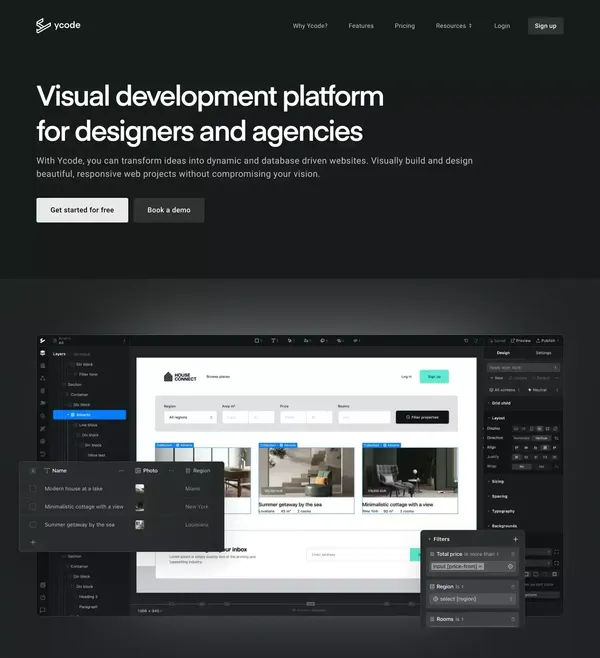600x658 pixels.
Task: Click the Email address input in canvas
Action: pyautogui.click(x=358, y=554)
